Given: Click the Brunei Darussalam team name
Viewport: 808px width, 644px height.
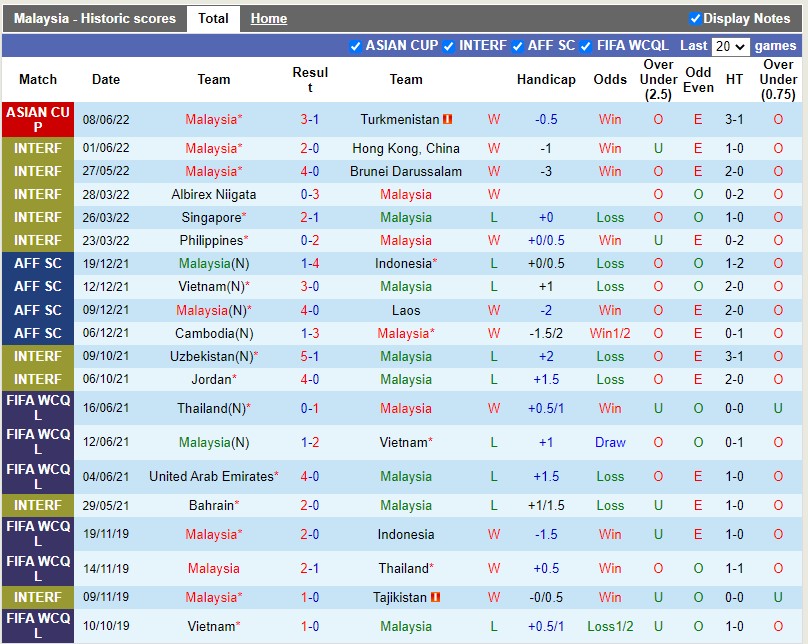Looking at the screenshot, I should point(406,171).
